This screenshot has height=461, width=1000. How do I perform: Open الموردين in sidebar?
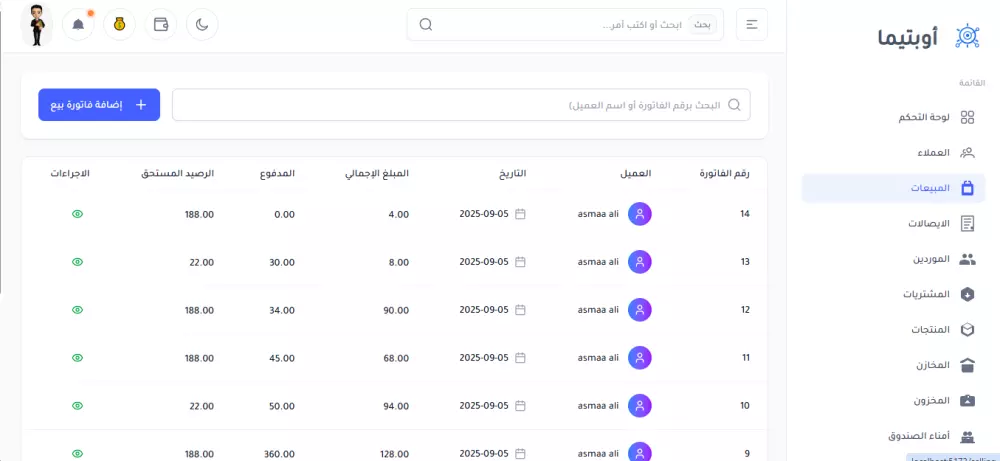pos(893,259)
